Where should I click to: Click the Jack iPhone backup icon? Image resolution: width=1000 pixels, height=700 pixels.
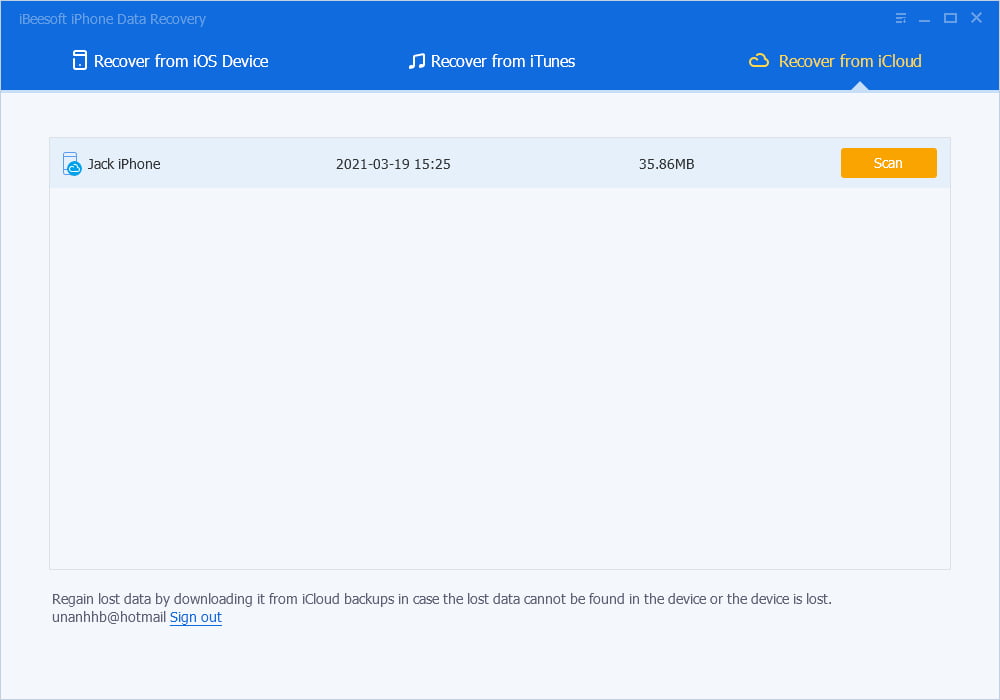(x=71, y=164)
